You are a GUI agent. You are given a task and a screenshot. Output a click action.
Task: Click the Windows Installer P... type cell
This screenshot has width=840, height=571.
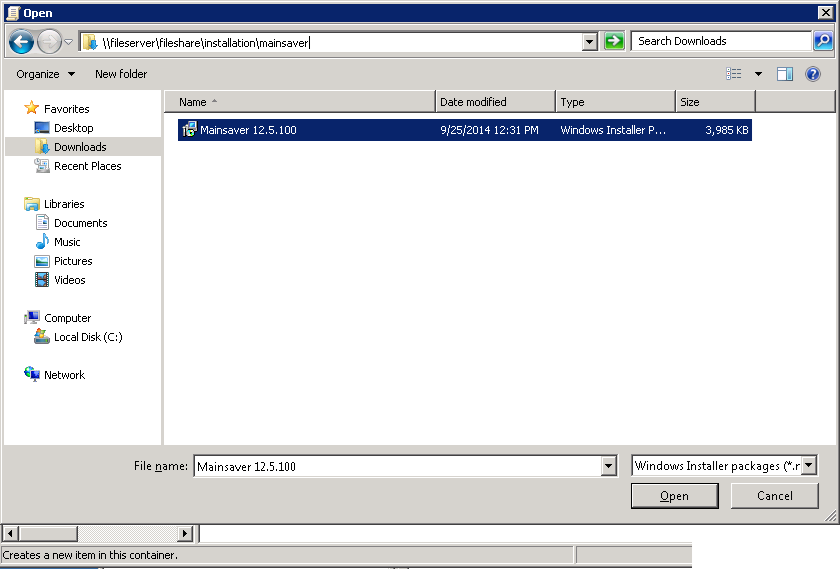[x=613, y=130]
